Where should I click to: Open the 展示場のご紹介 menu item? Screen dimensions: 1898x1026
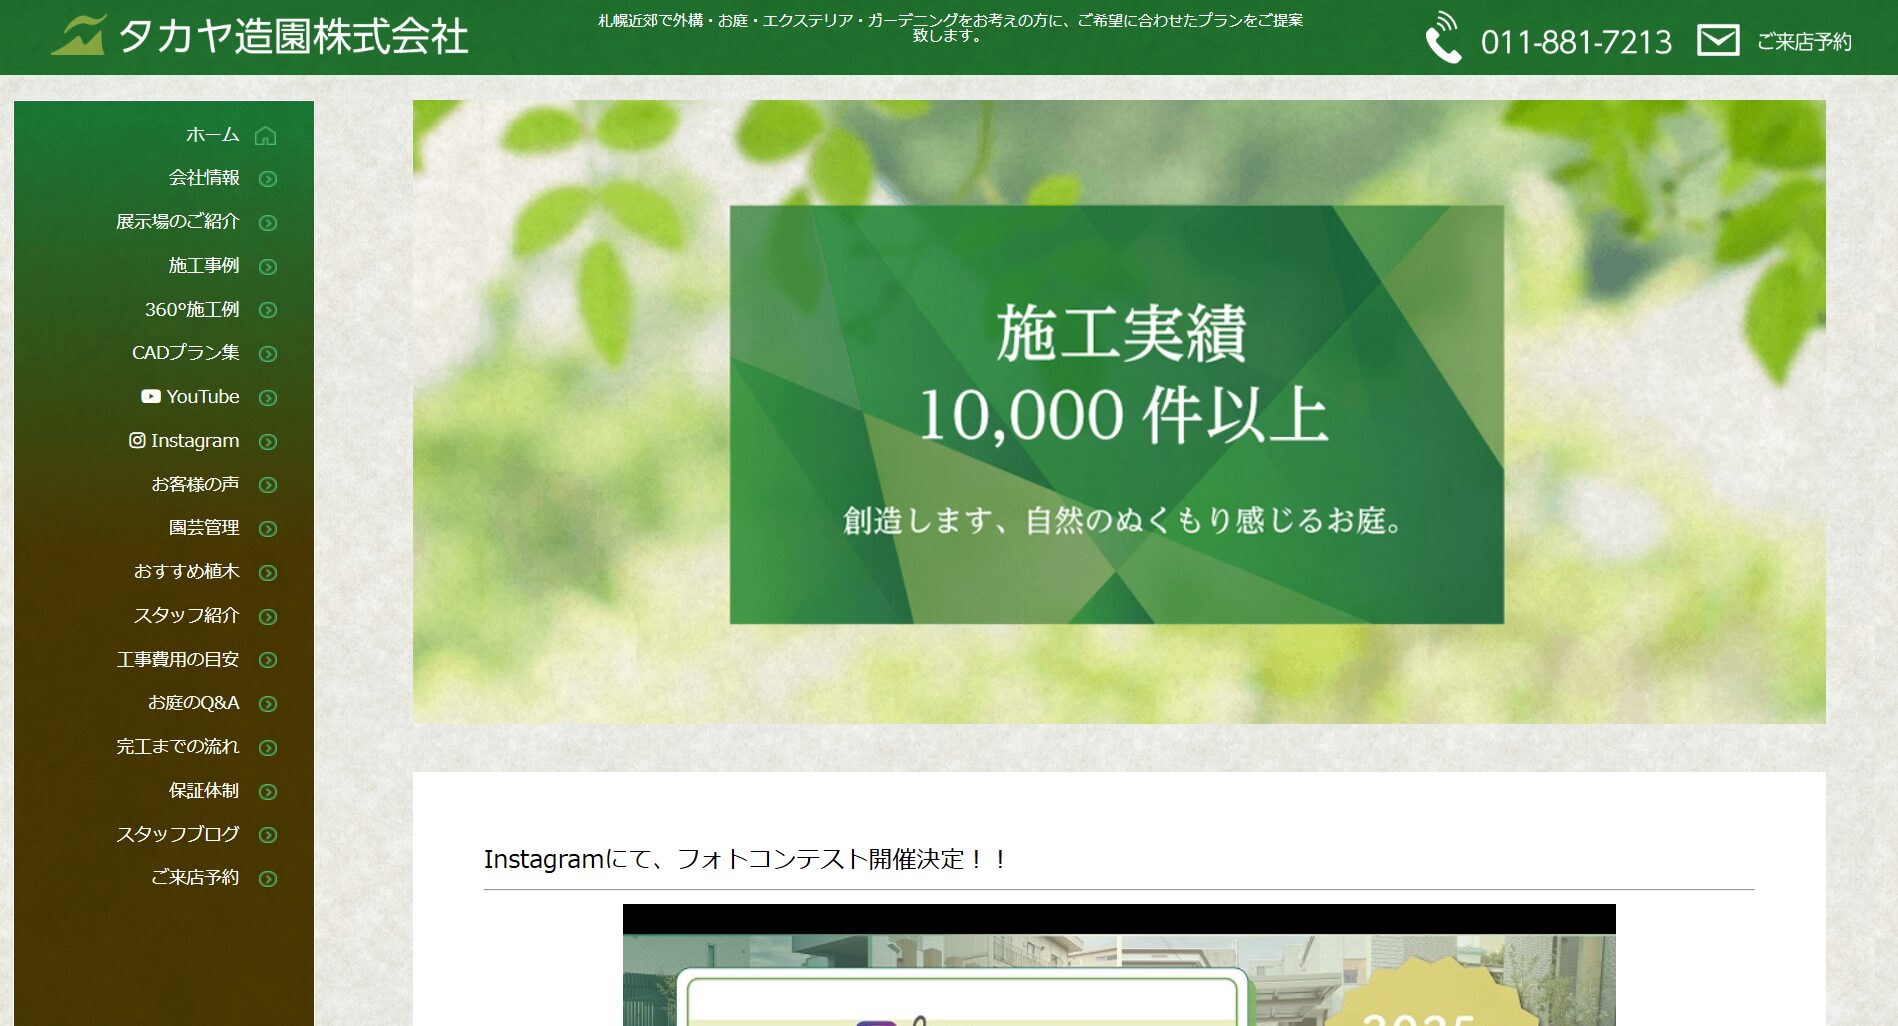click(180, 222)
